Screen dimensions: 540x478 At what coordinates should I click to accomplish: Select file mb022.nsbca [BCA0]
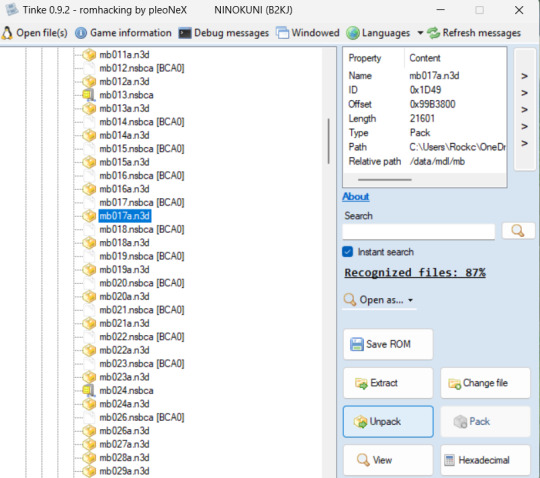(x=142, y=337)
